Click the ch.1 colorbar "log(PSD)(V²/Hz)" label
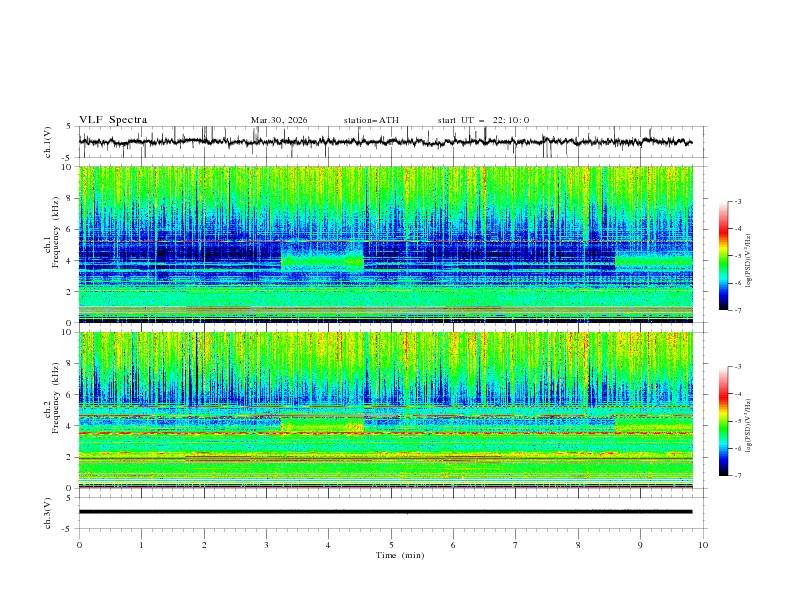 [x=749, y=261]
